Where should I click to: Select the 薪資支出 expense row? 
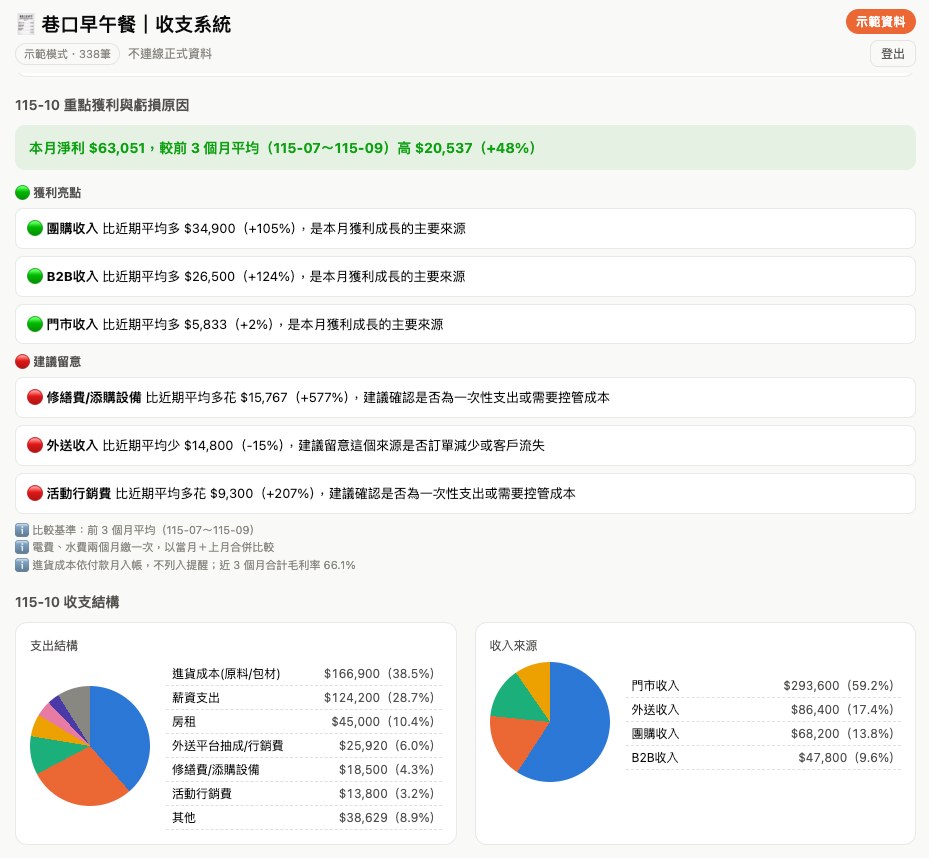304,697
